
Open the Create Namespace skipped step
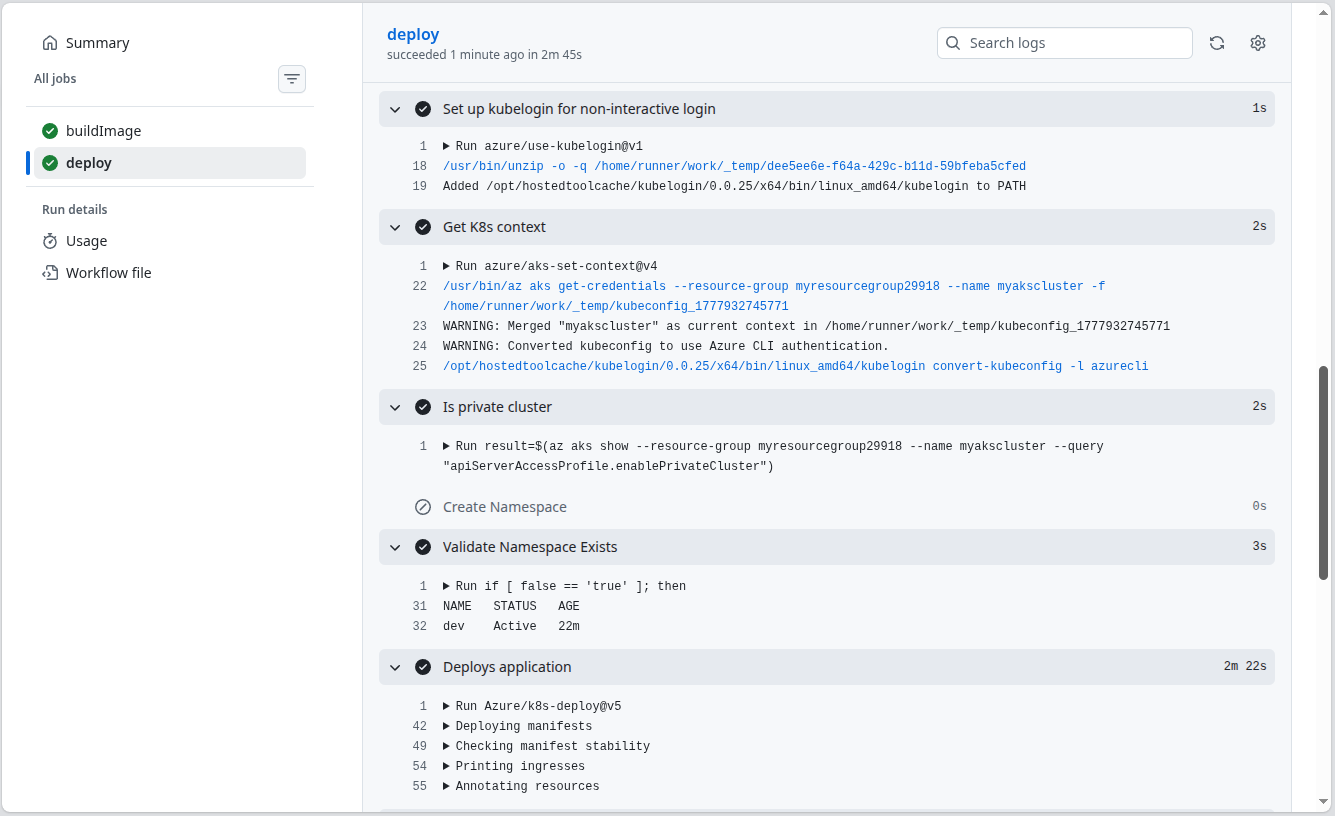pyautogui.click(x=827, y=507)
